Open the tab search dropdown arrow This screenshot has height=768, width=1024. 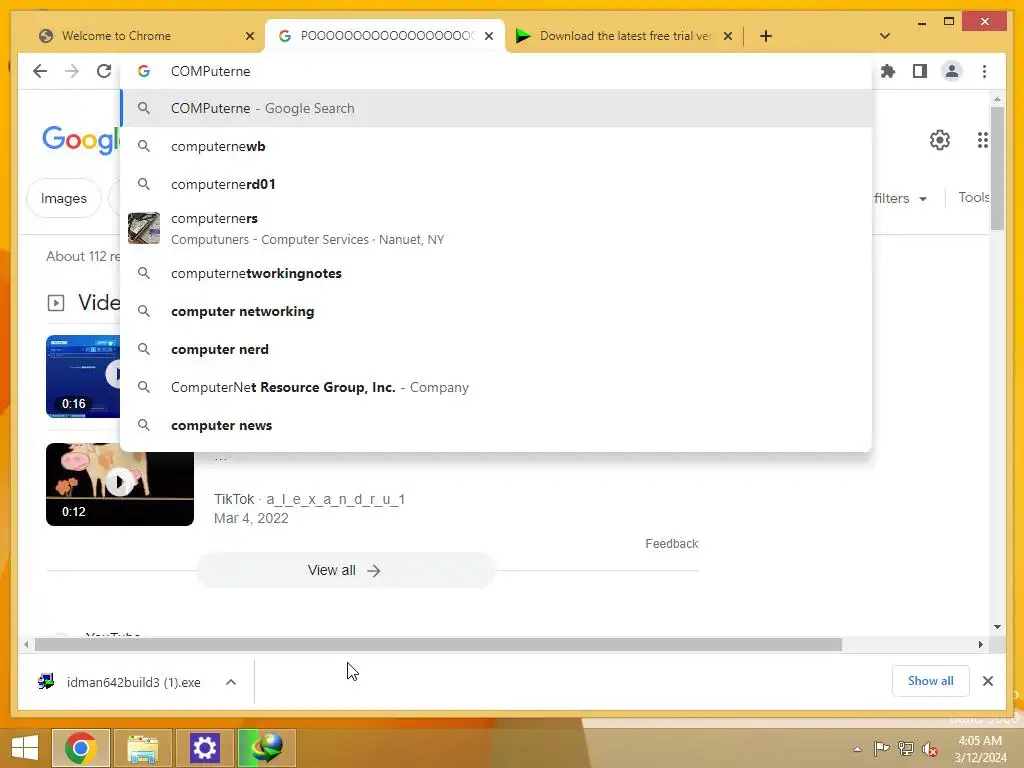click(884, 36)
